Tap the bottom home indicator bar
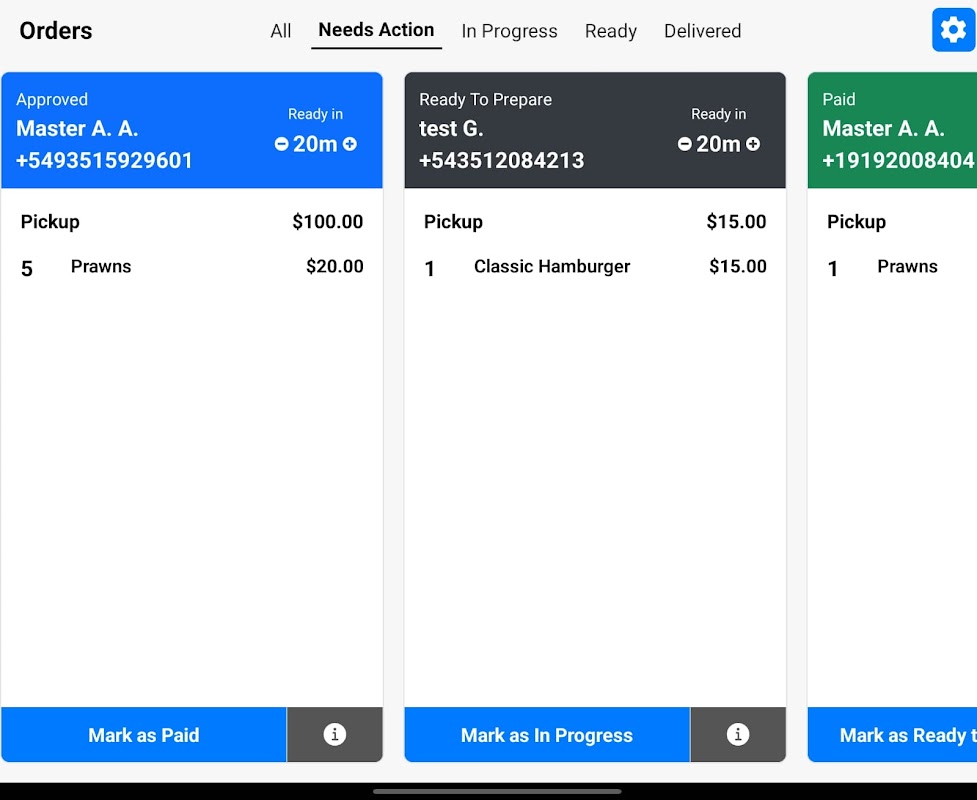Viewport: 977px width, 800px height. click(x=497, y=791)
